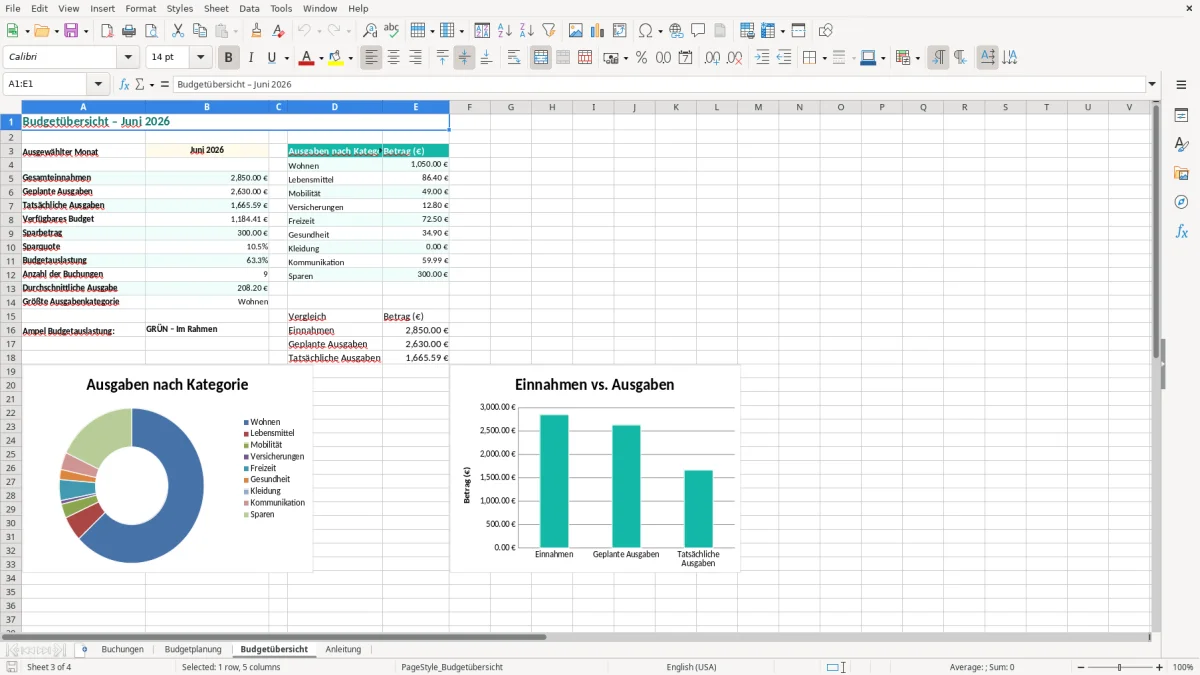This screenshot has height=675, width=1200.
Task: Open the Data menu
Action: (x=249, y=8)
